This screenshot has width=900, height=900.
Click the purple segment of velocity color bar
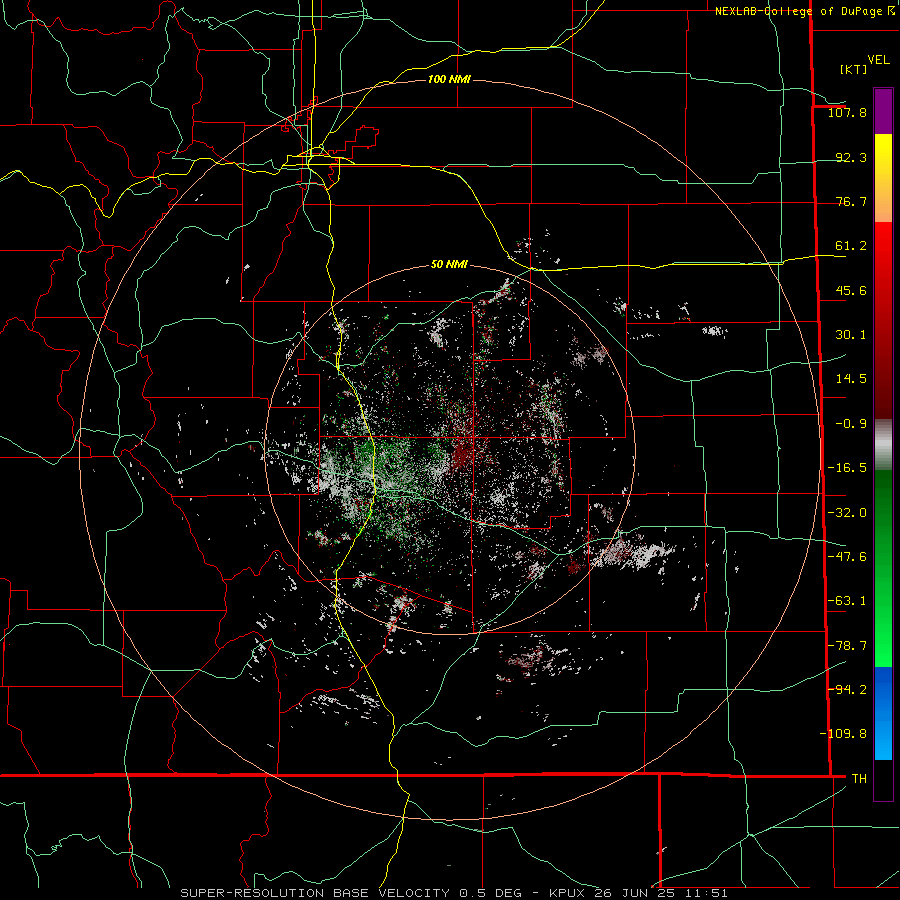point(883,112)
